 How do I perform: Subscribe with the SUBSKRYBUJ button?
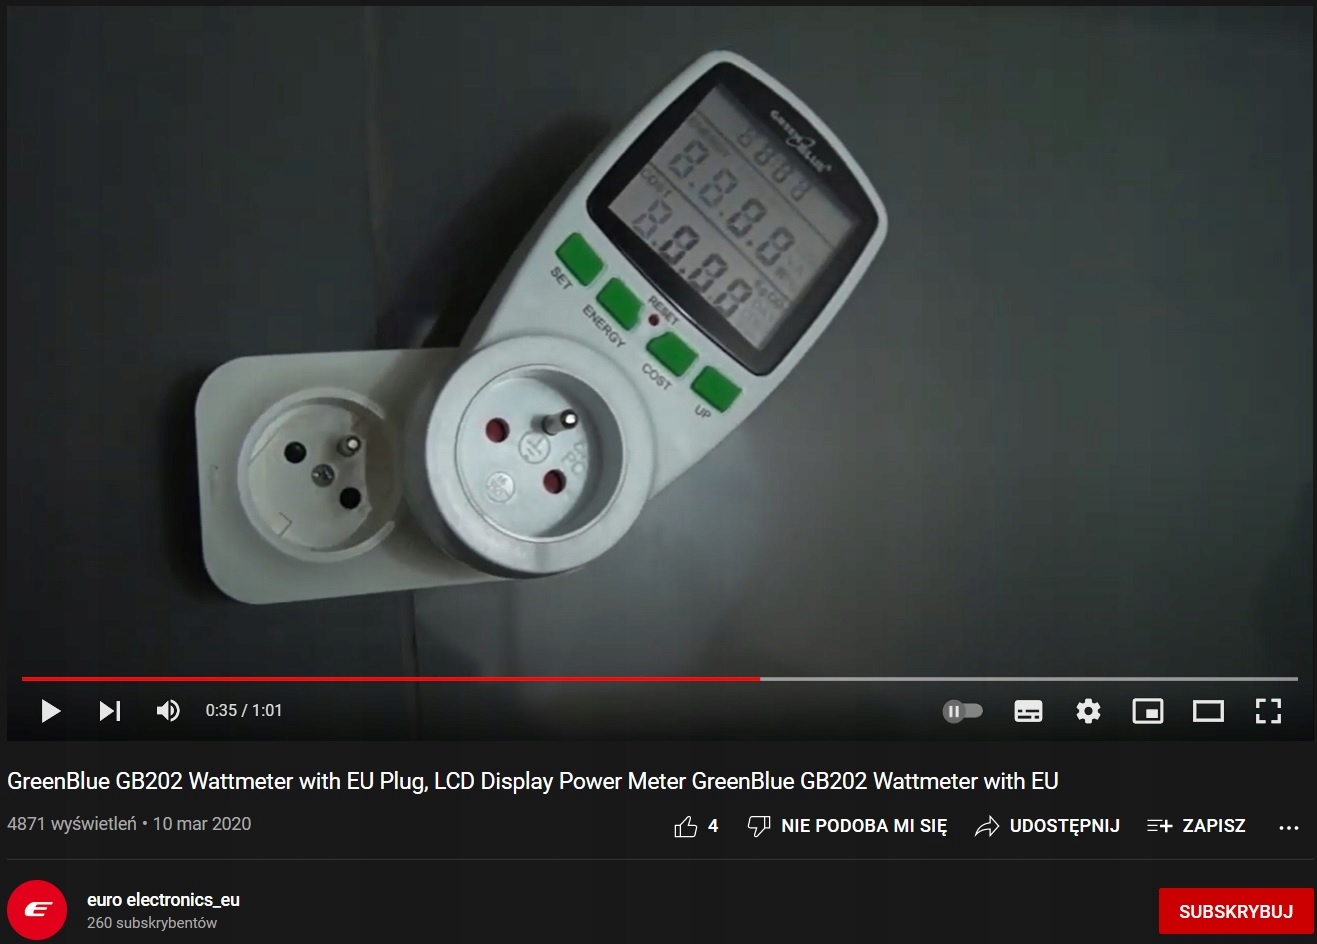pyautogui.click(x=1236, y=911)
